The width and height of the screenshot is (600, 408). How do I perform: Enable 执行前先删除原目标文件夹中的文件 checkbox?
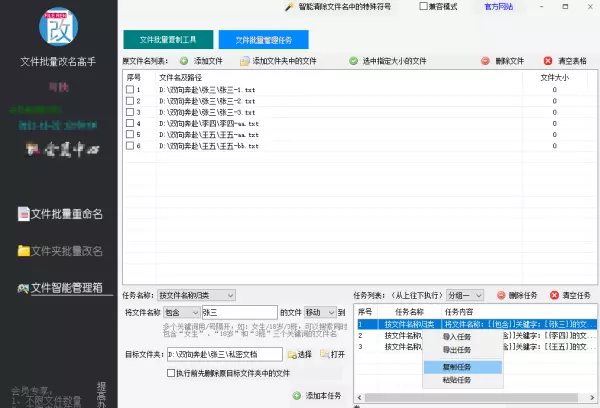point(171,373)
